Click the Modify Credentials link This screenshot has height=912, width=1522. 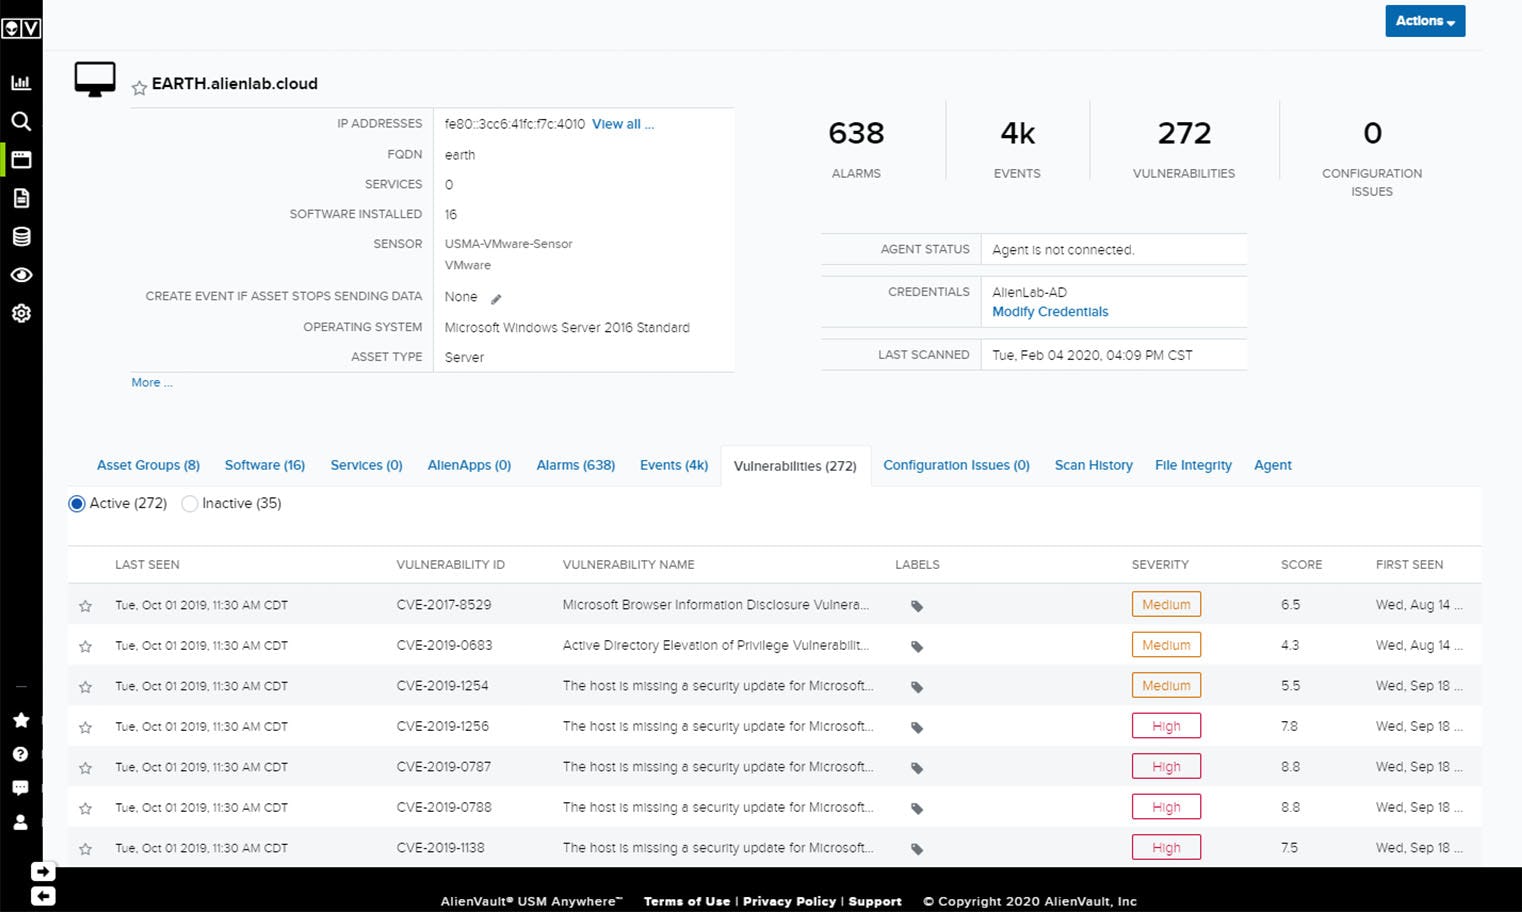click(x=1050, y=312)
